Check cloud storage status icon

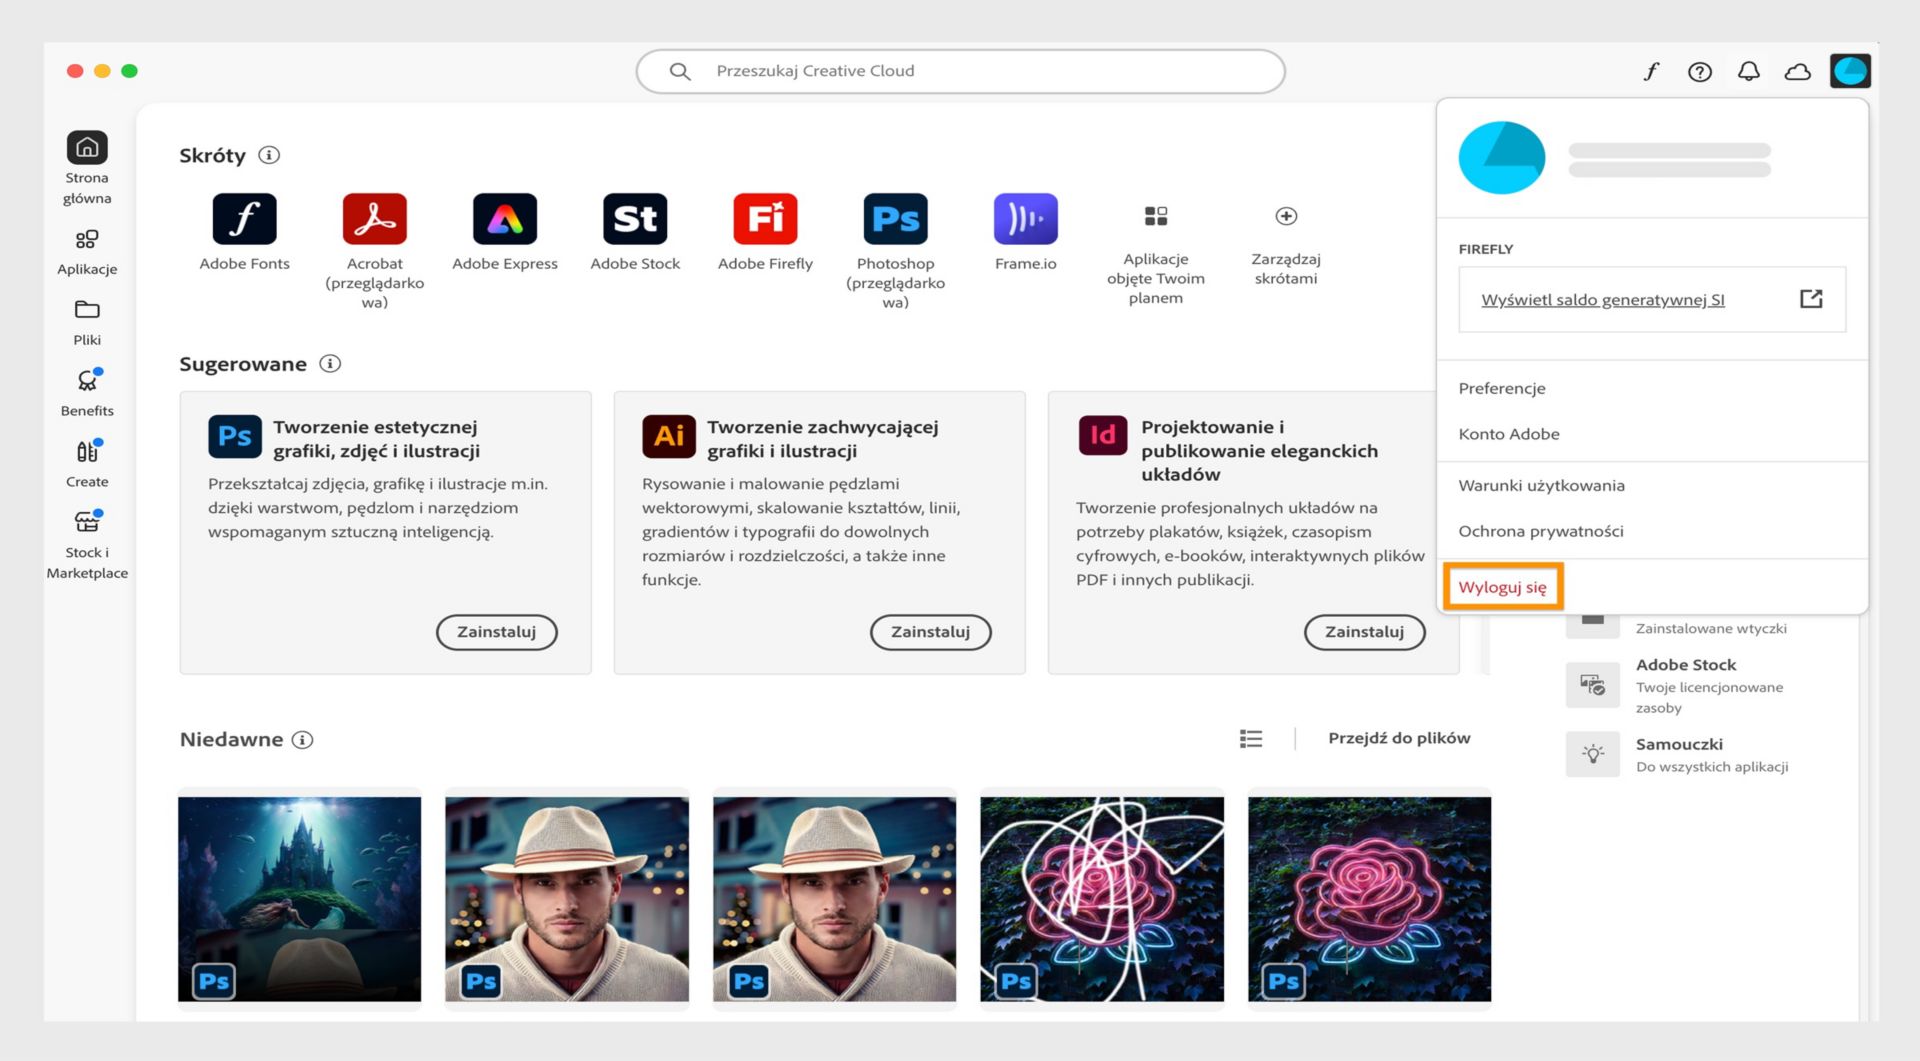pos(1798,71)
